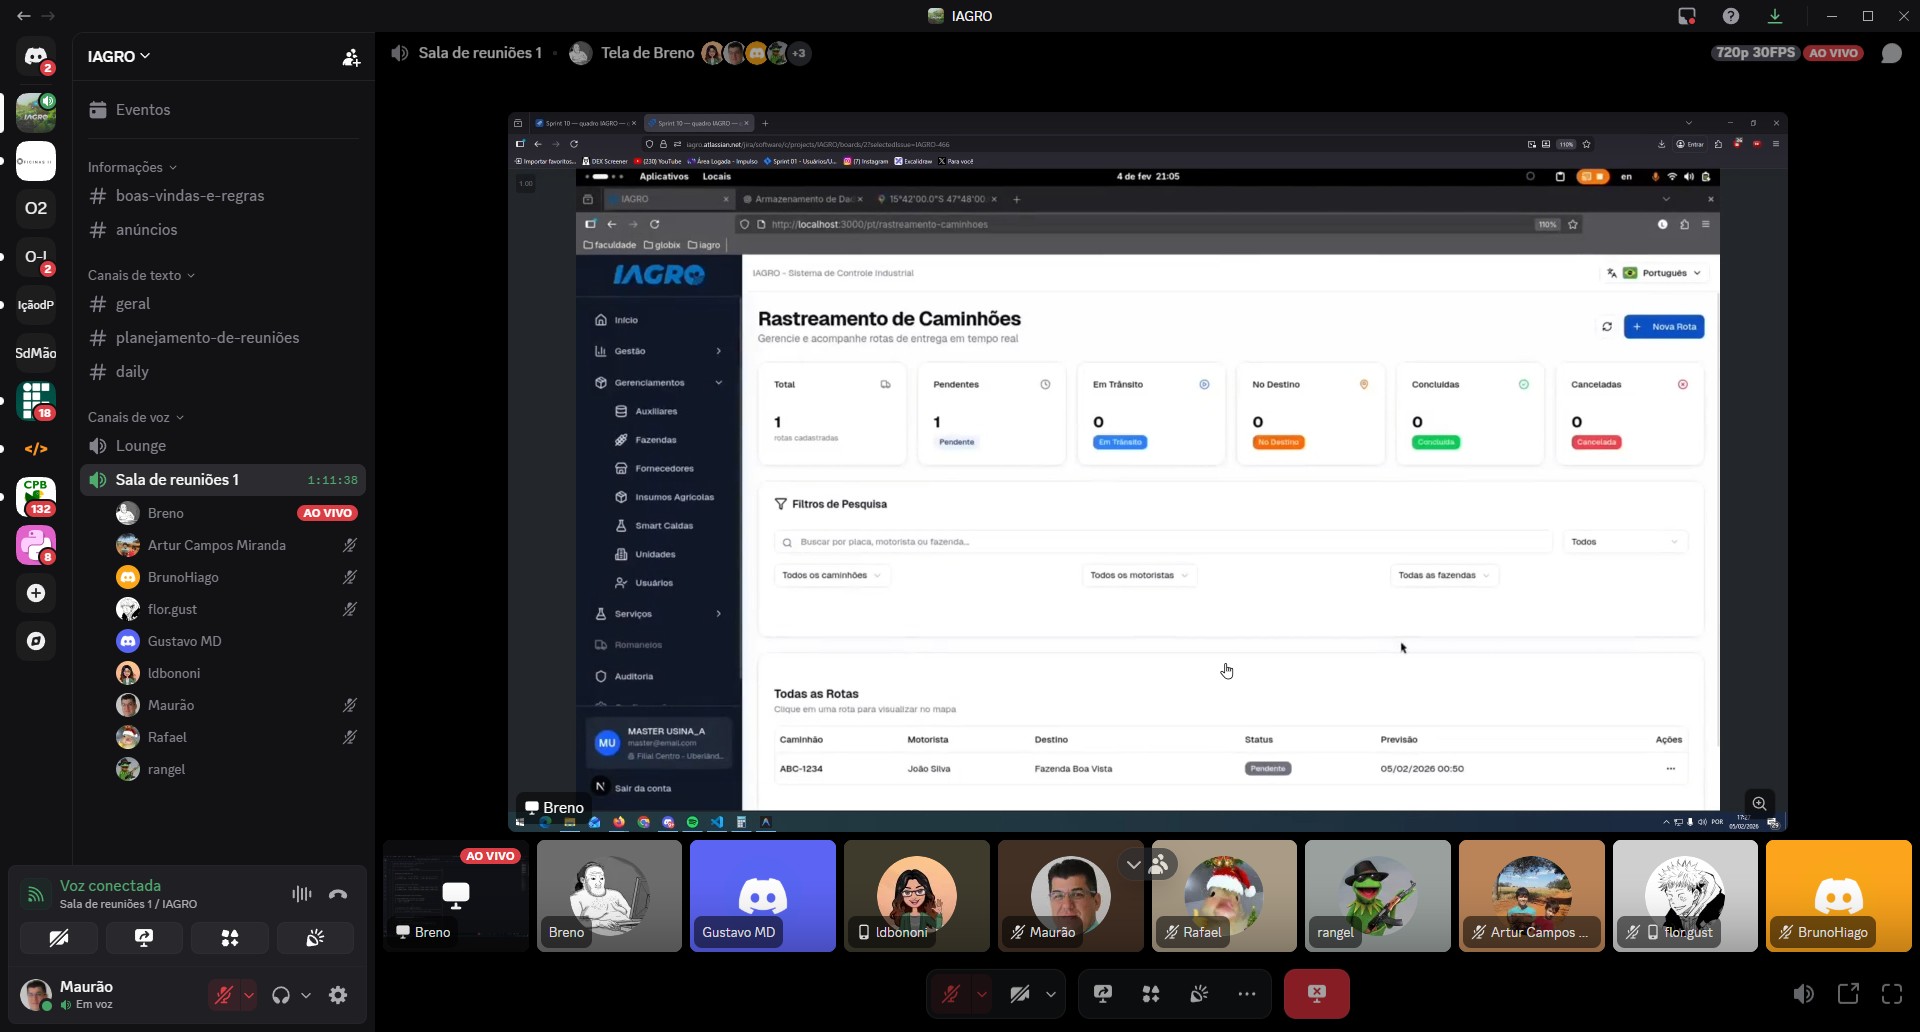Enter fullscreen stream view icon
Screen dimensions: 1920x1032
click(x=1892, y=994)
